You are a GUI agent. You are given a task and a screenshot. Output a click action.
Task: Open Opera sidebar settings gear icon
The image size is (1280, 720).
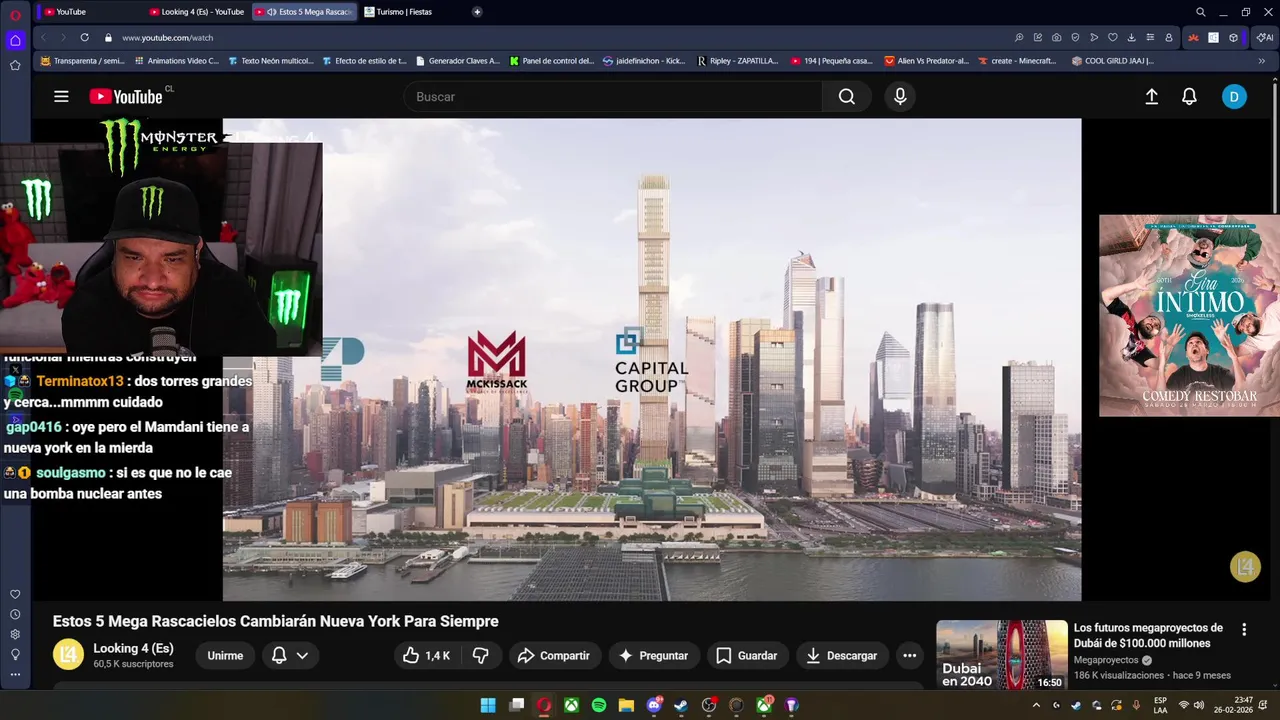(x=15, y=635)
